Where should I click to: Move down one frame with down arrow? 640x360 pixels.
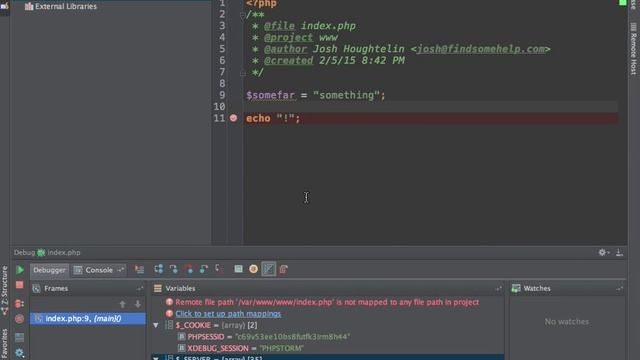click(138, 304)
